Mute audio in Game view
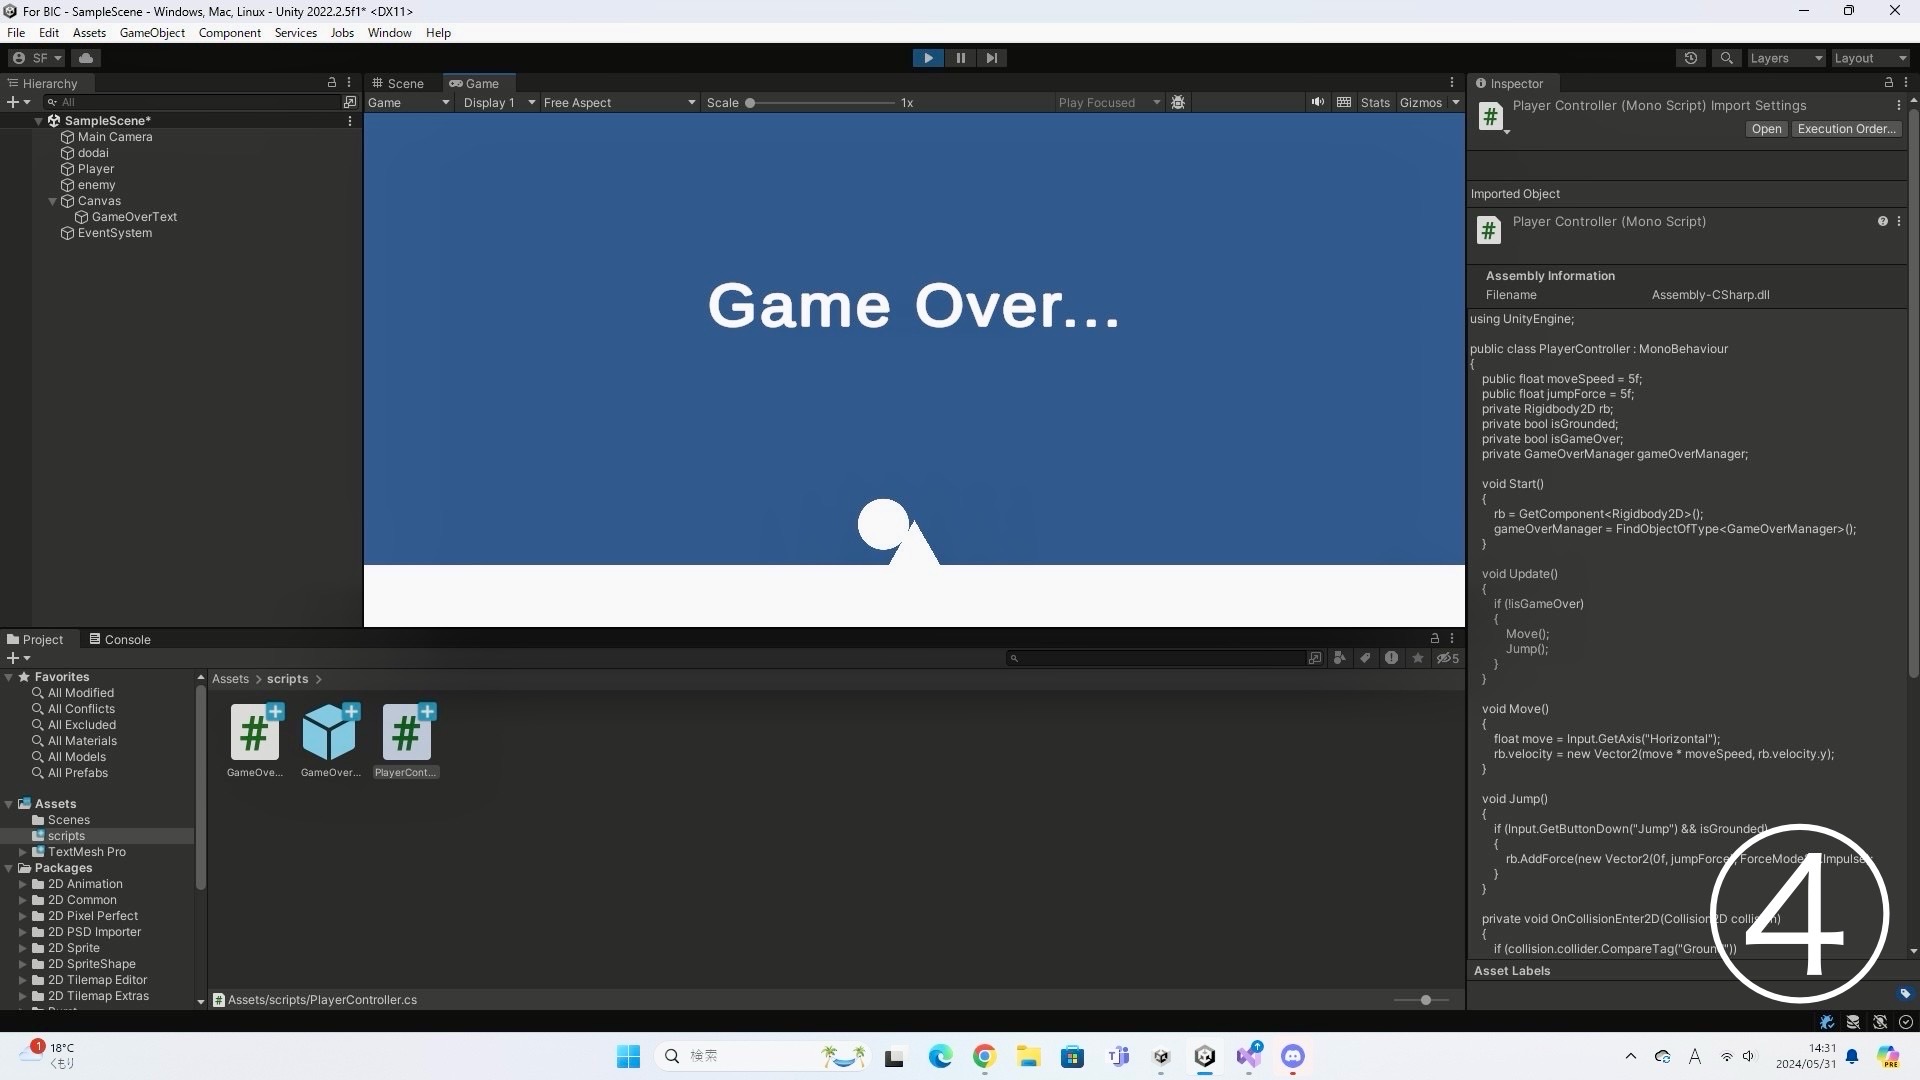The height and width of the screenshot is (1080, 1920). coord(1318,103)
